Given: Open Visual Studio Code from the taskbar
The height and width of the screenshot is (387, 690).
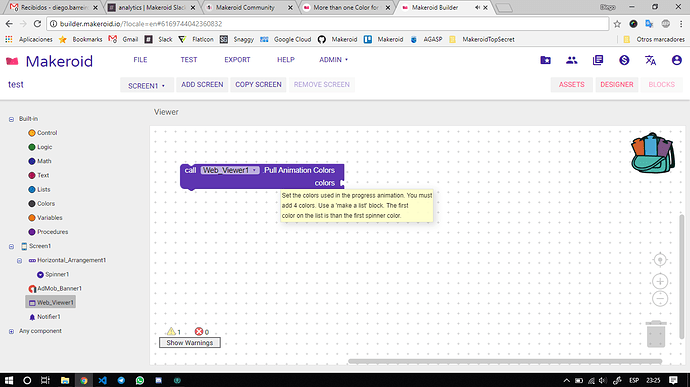Looking at the screenshot, I should pos(103,380).
